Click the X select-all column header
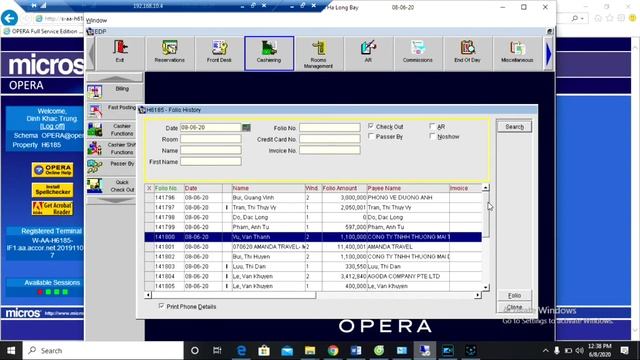The image size is (640, 360). point(149,188)
